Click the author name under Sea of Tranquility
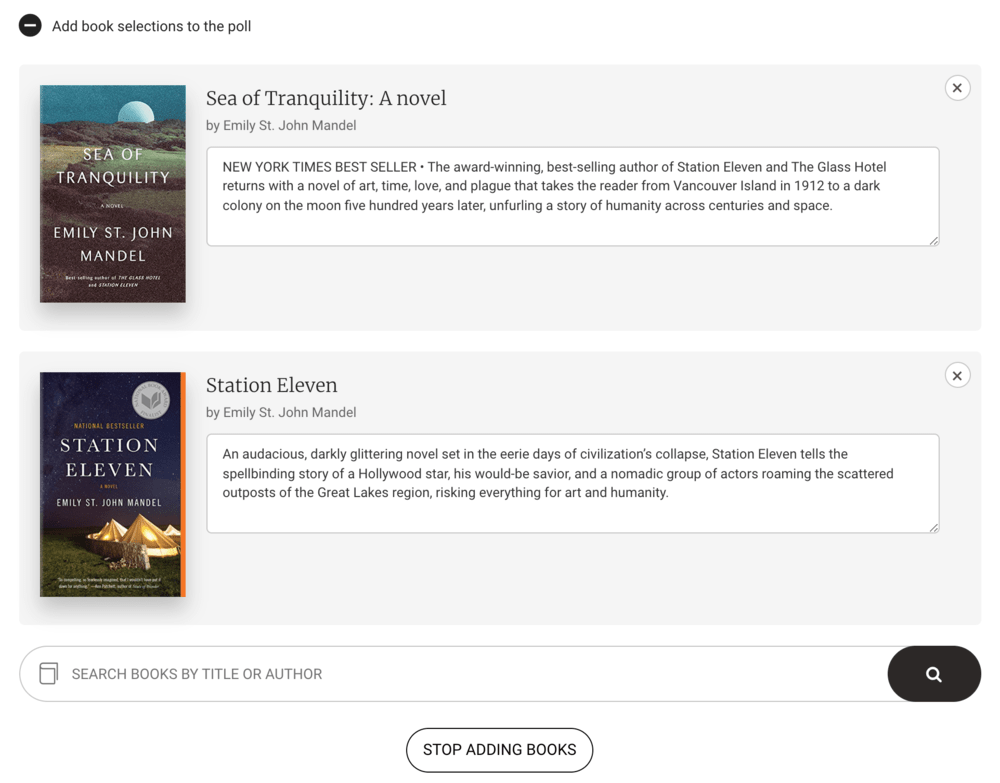1000x783 pixels. 281,125
